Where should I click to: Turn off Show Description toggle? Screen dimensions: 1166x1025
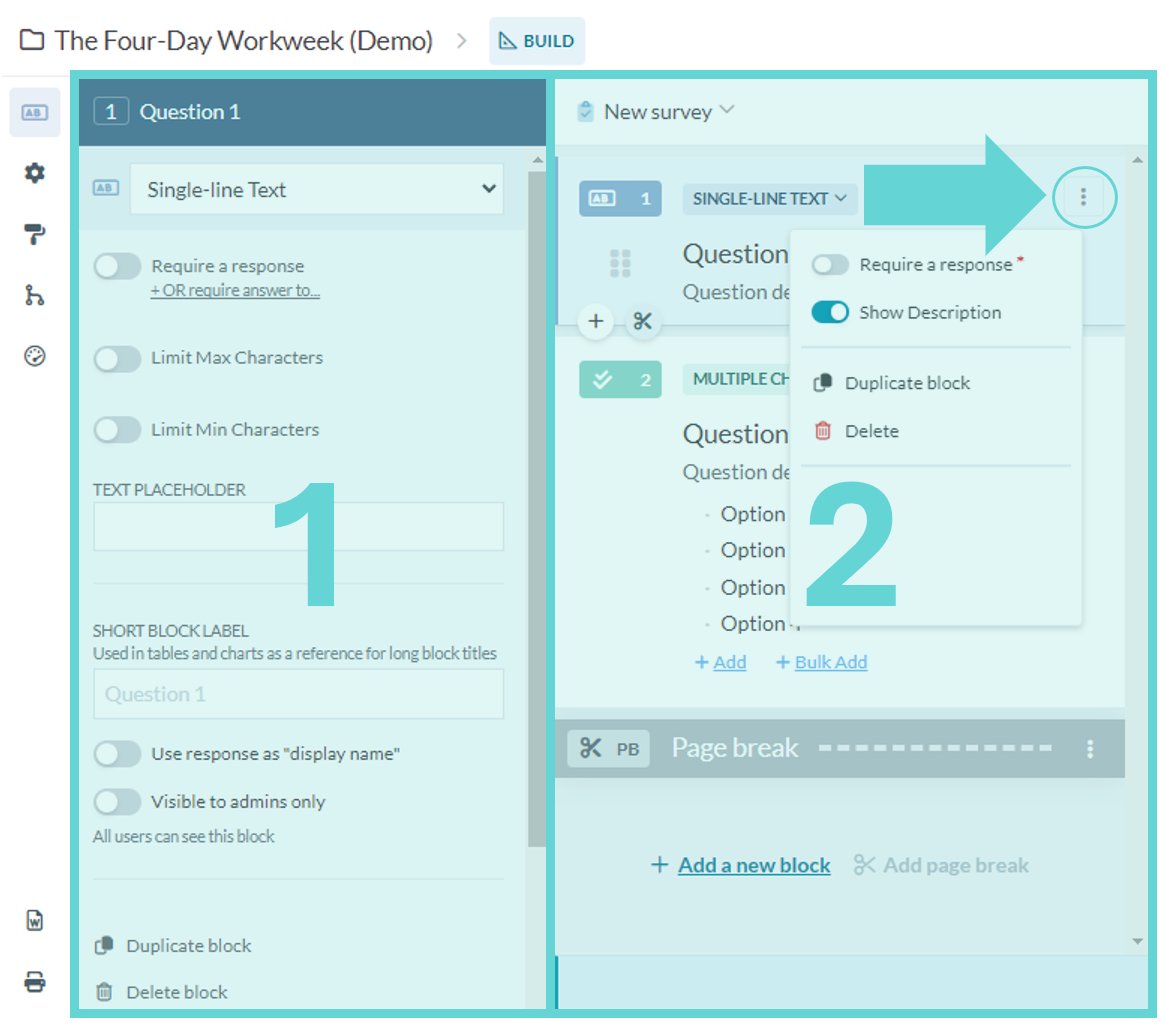(830, 312)
